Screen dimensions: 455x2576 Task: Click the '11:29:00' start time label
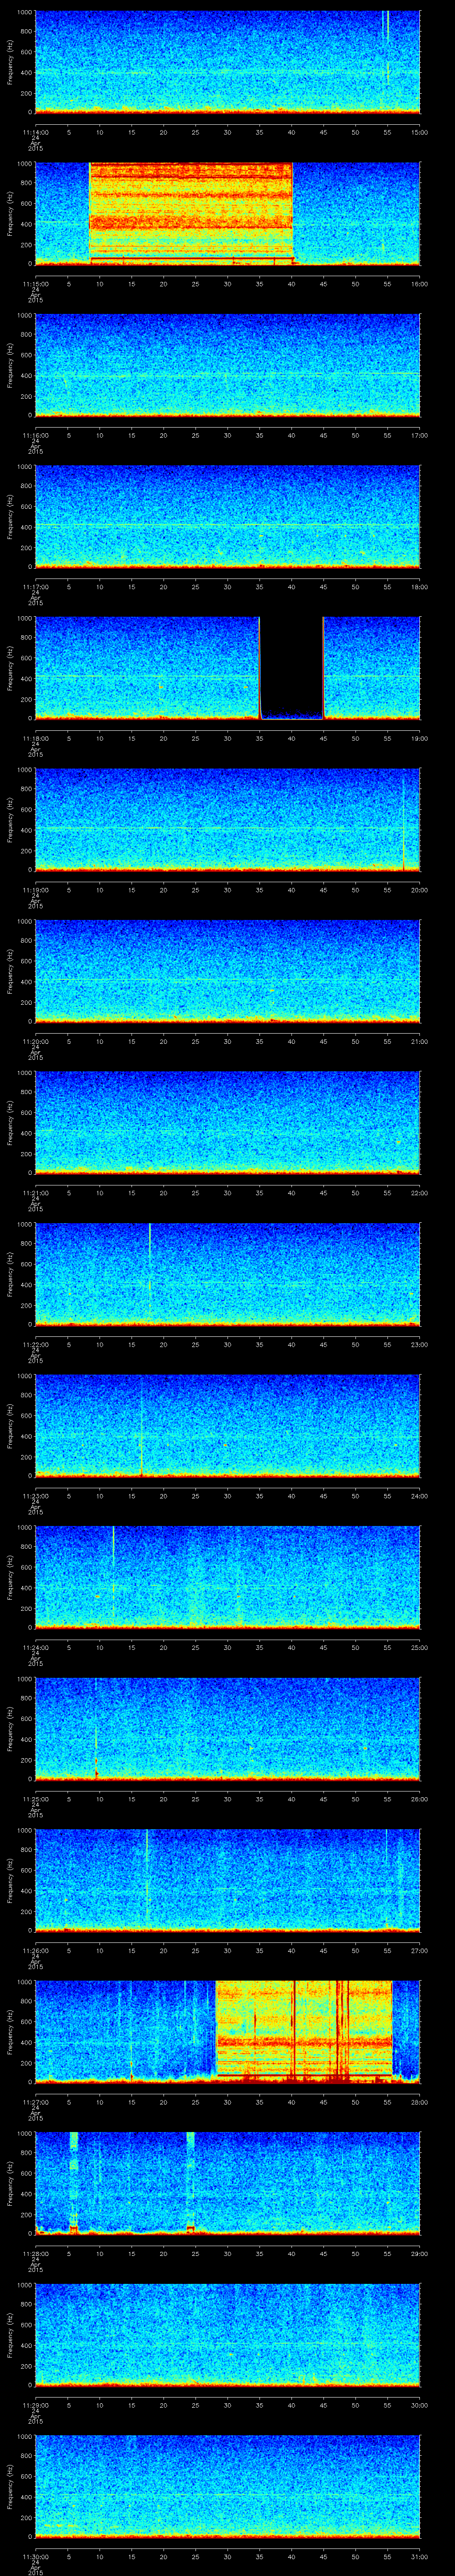pos(35,2404)
